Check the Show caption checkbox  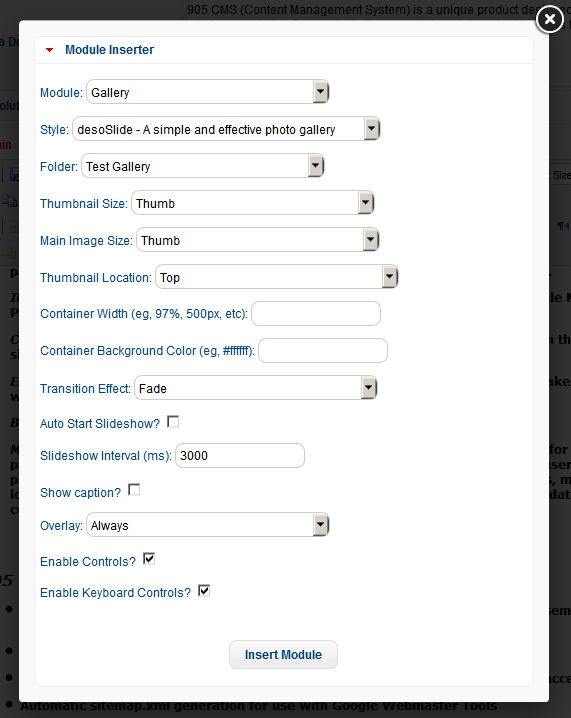coord(134,490)
